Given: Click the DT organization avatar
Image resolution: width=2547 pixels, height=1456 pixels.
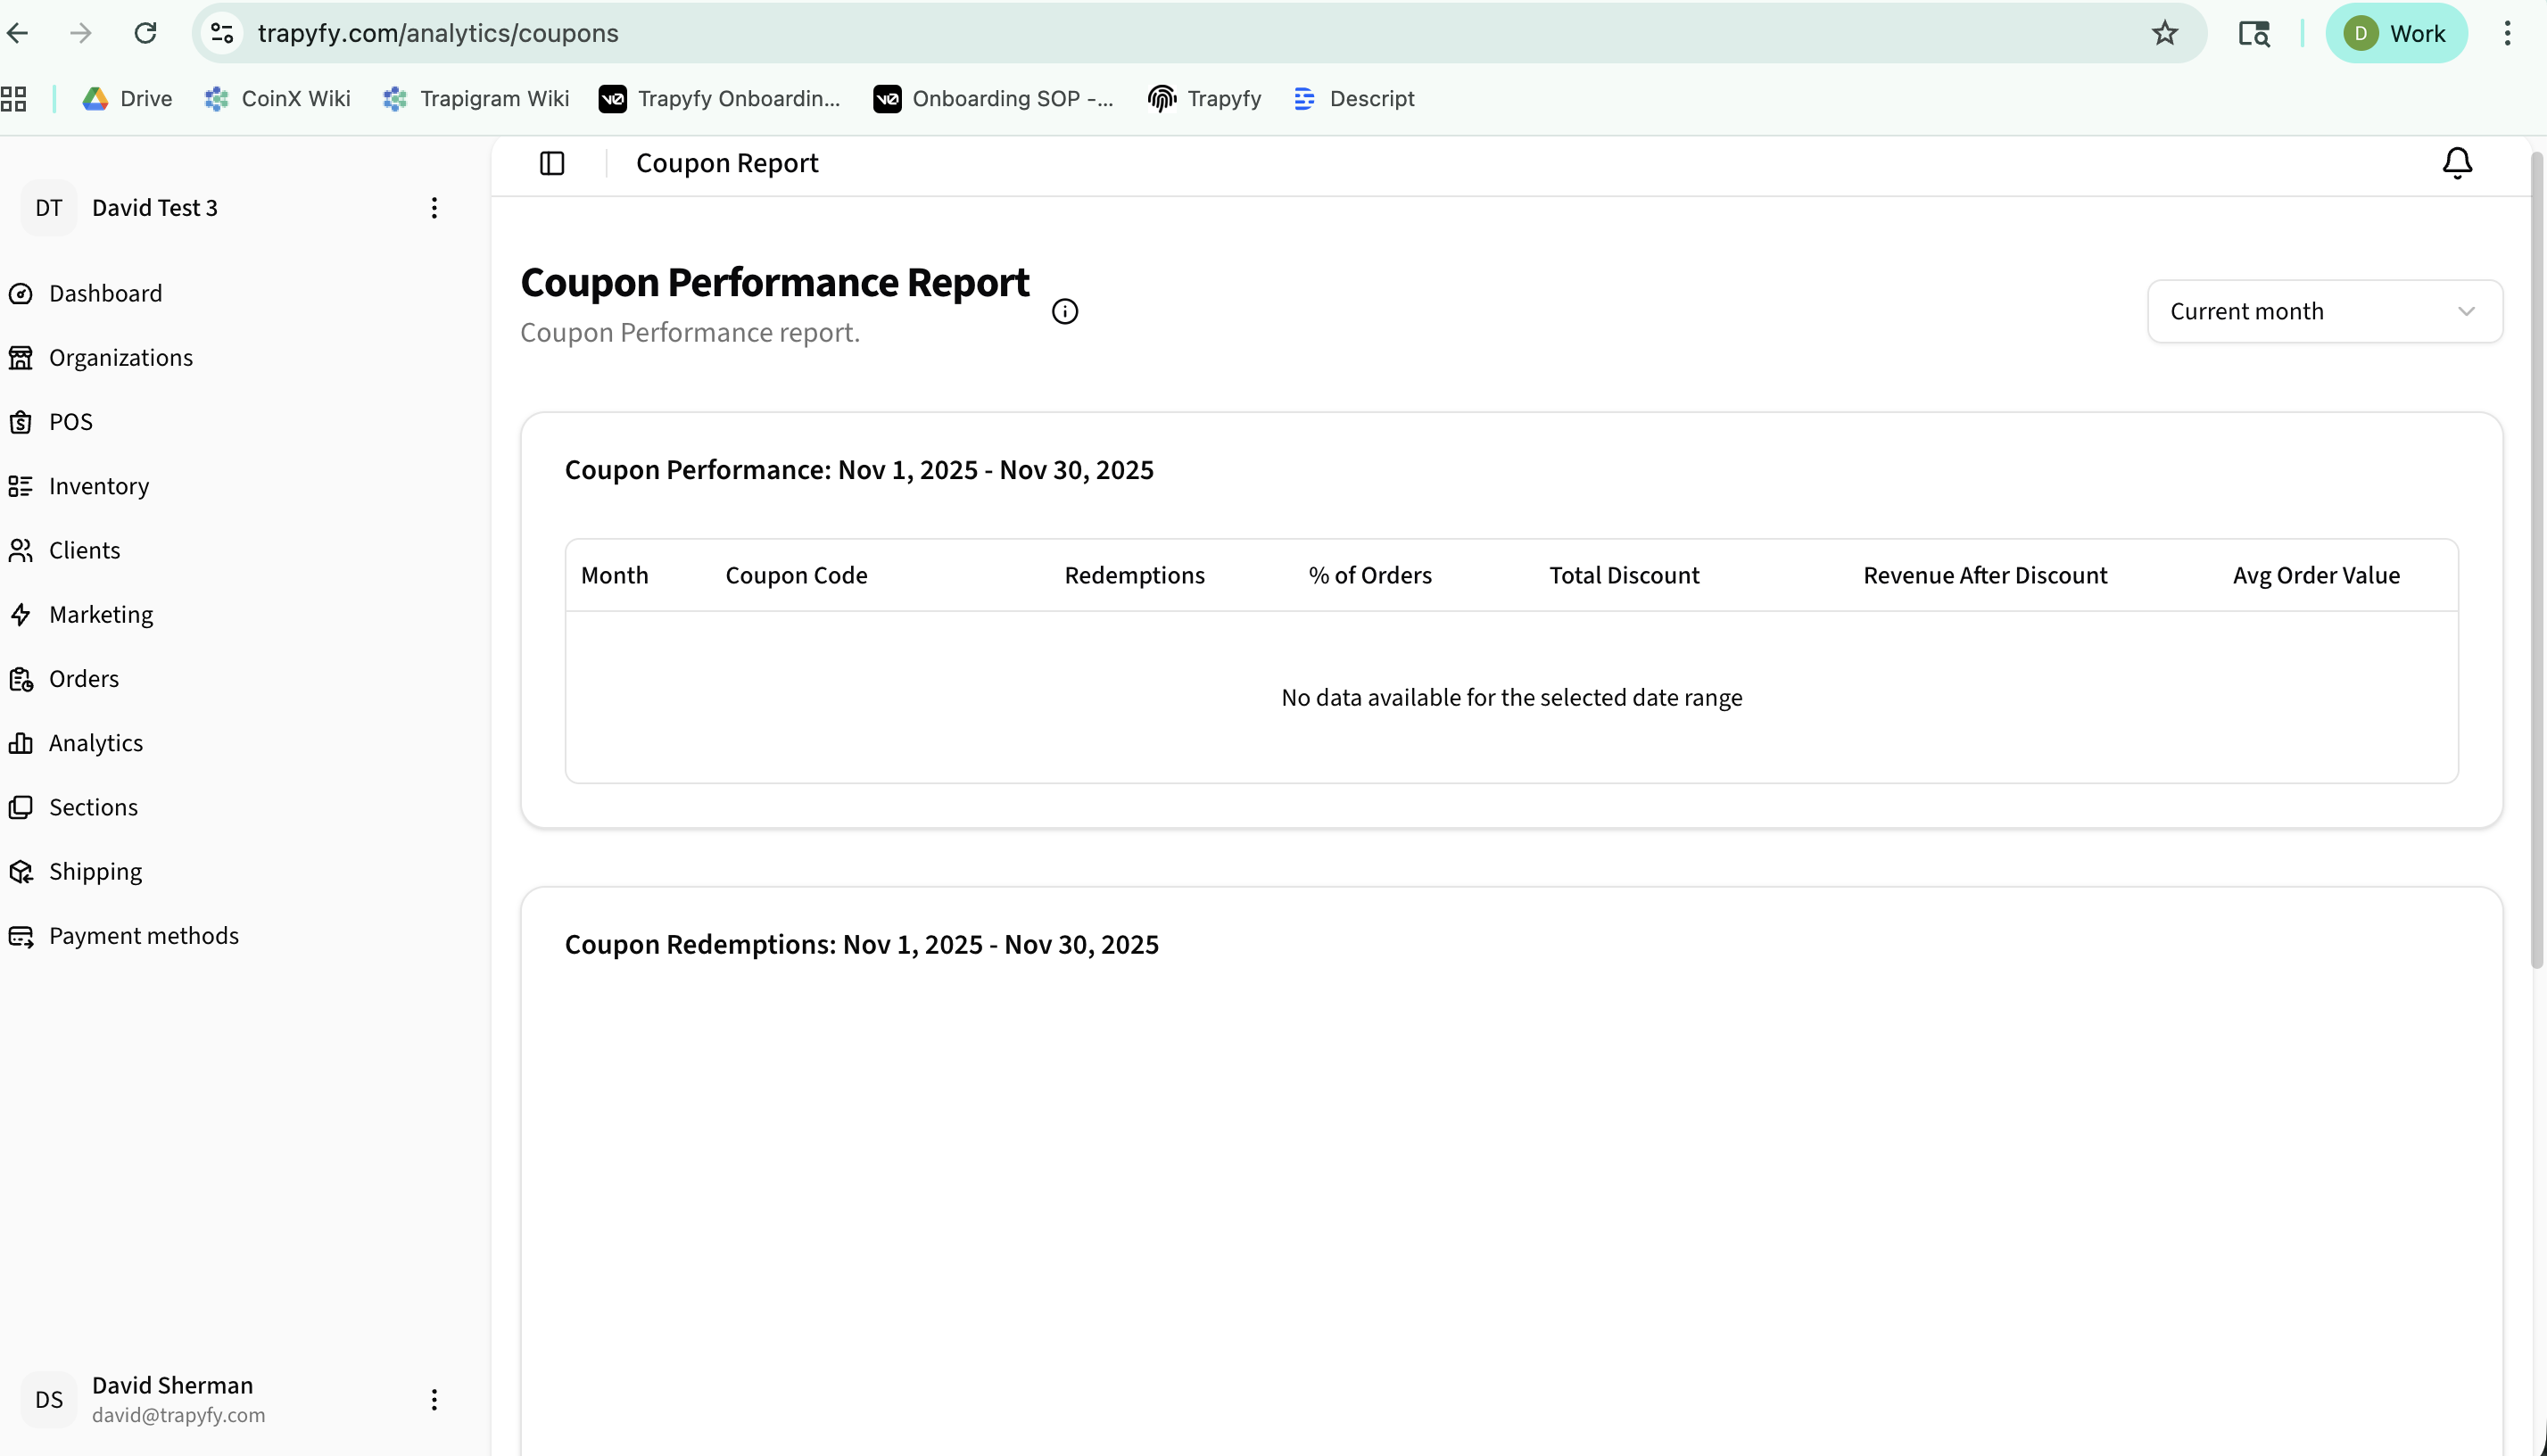Looking at the screenshot, I should coord(49,208).
